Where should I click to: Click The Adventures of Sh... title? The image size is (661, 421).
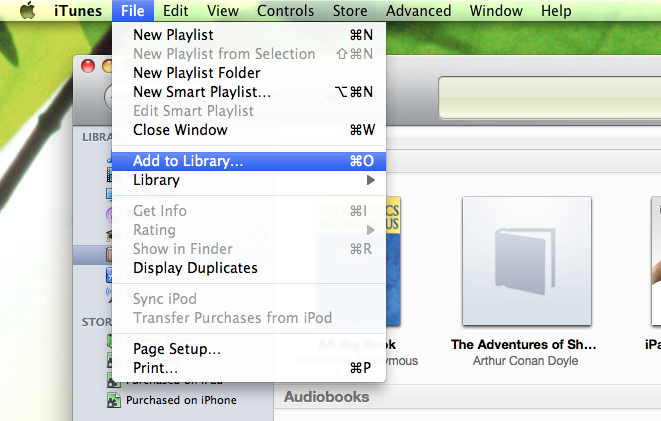click(x=524, y=345)
